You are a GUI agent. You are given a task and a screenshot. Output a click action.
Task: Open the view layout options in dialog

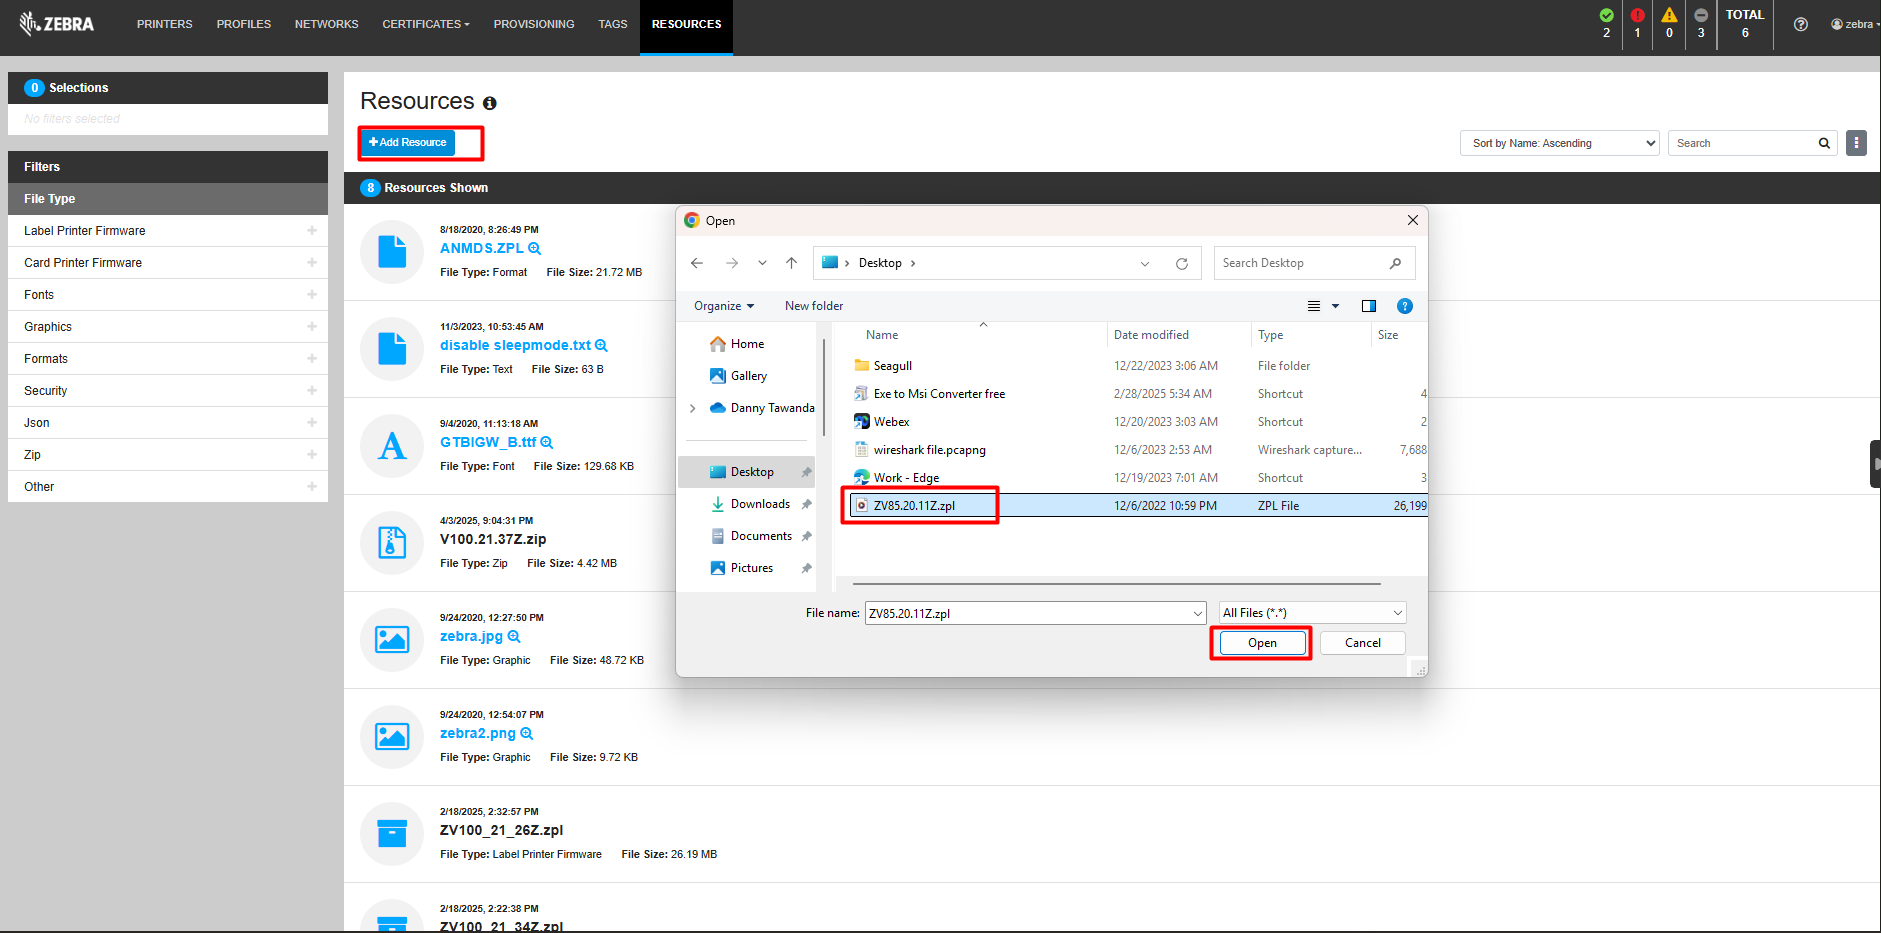1323,306
